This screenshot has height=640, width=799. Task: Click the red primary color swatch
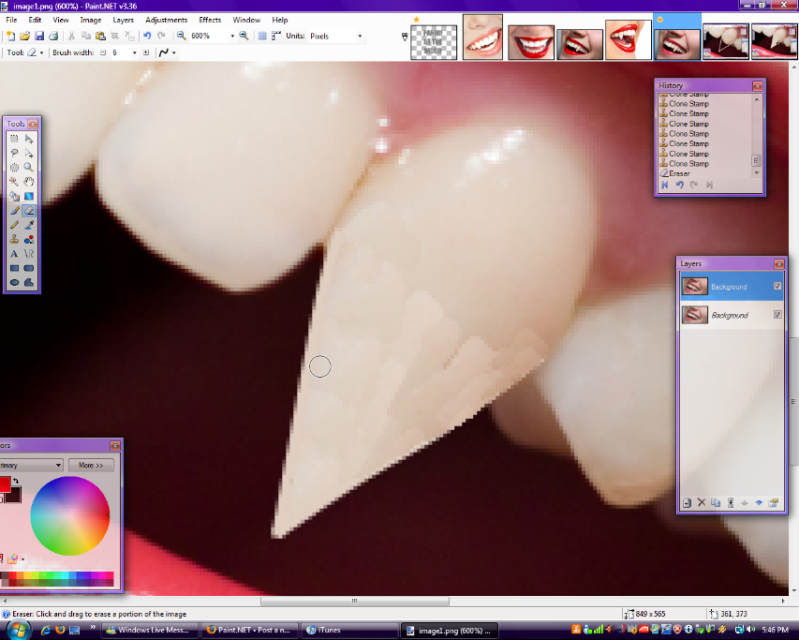point(5,484)
